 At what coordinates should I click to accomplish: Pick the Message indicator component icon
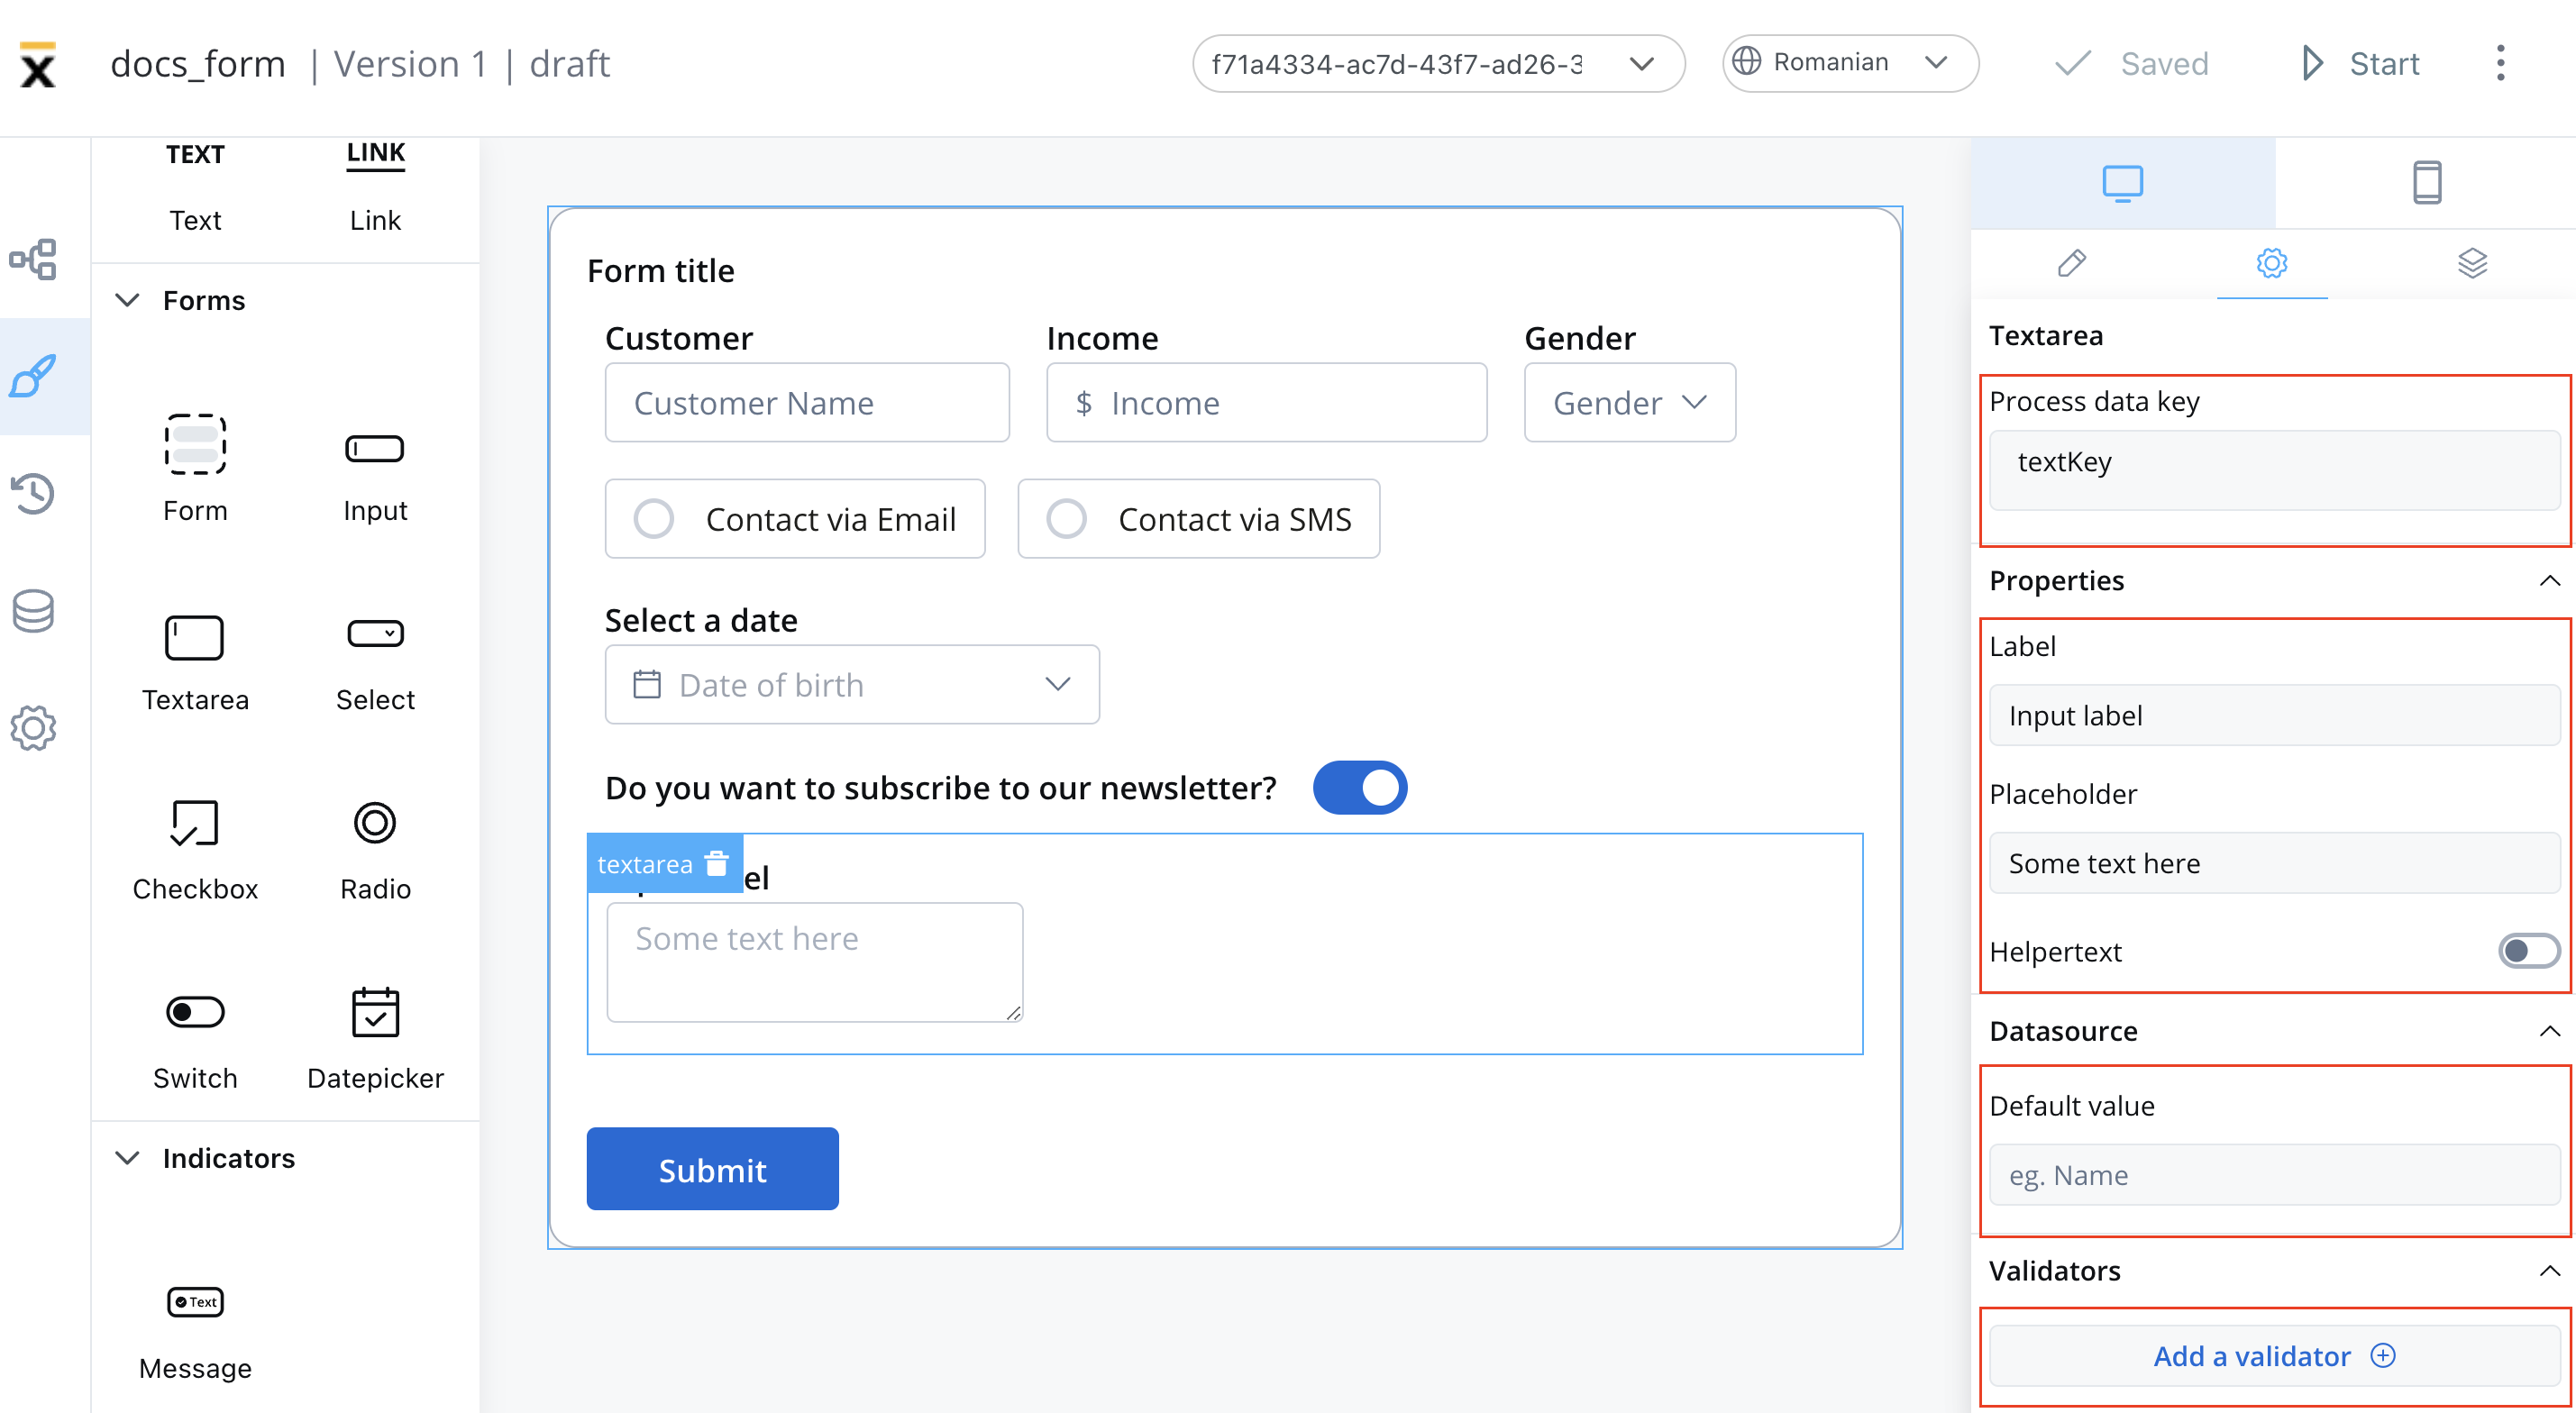pyautogui.click(x=195, y=1302)
